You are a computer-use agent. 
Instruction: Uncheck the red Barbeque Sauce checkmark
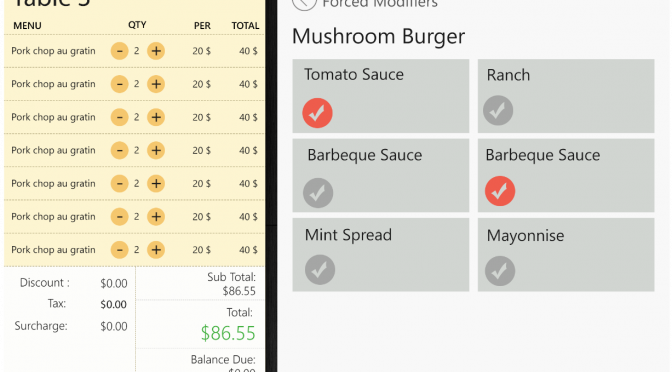[500, 191]
